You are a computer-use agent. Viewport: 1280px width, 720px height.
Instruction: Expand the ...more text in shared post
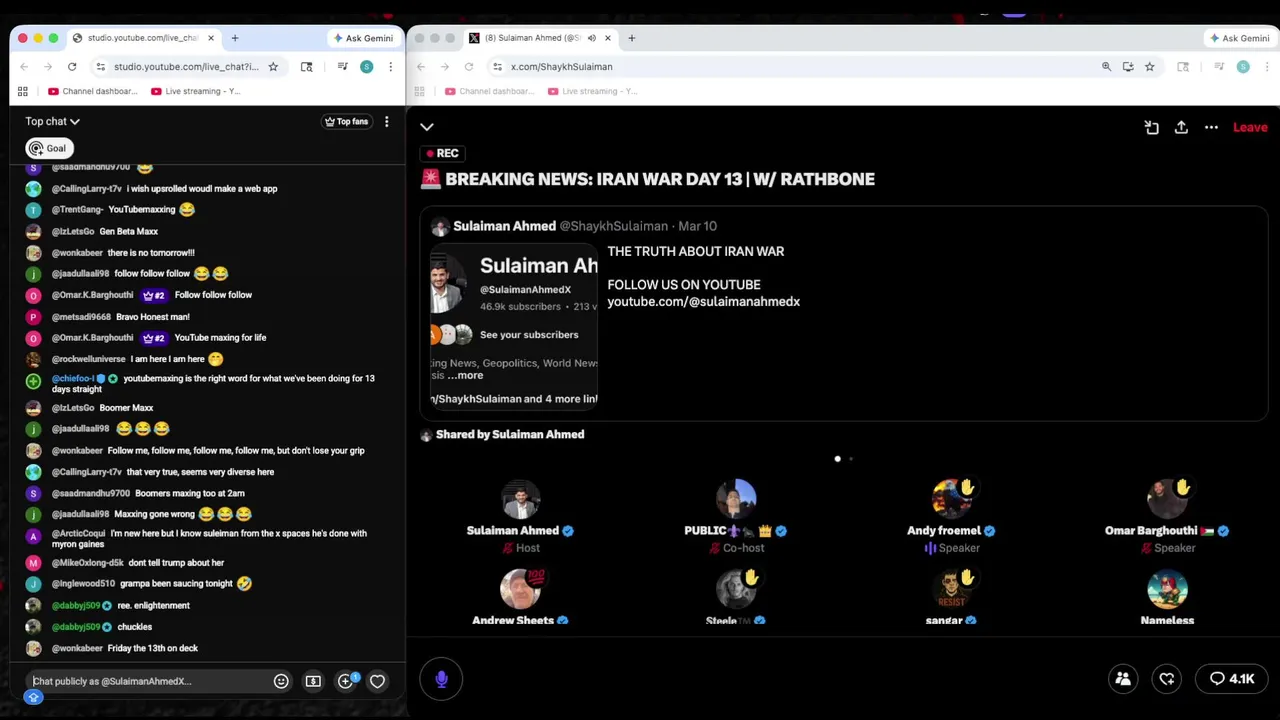point(465,375)
